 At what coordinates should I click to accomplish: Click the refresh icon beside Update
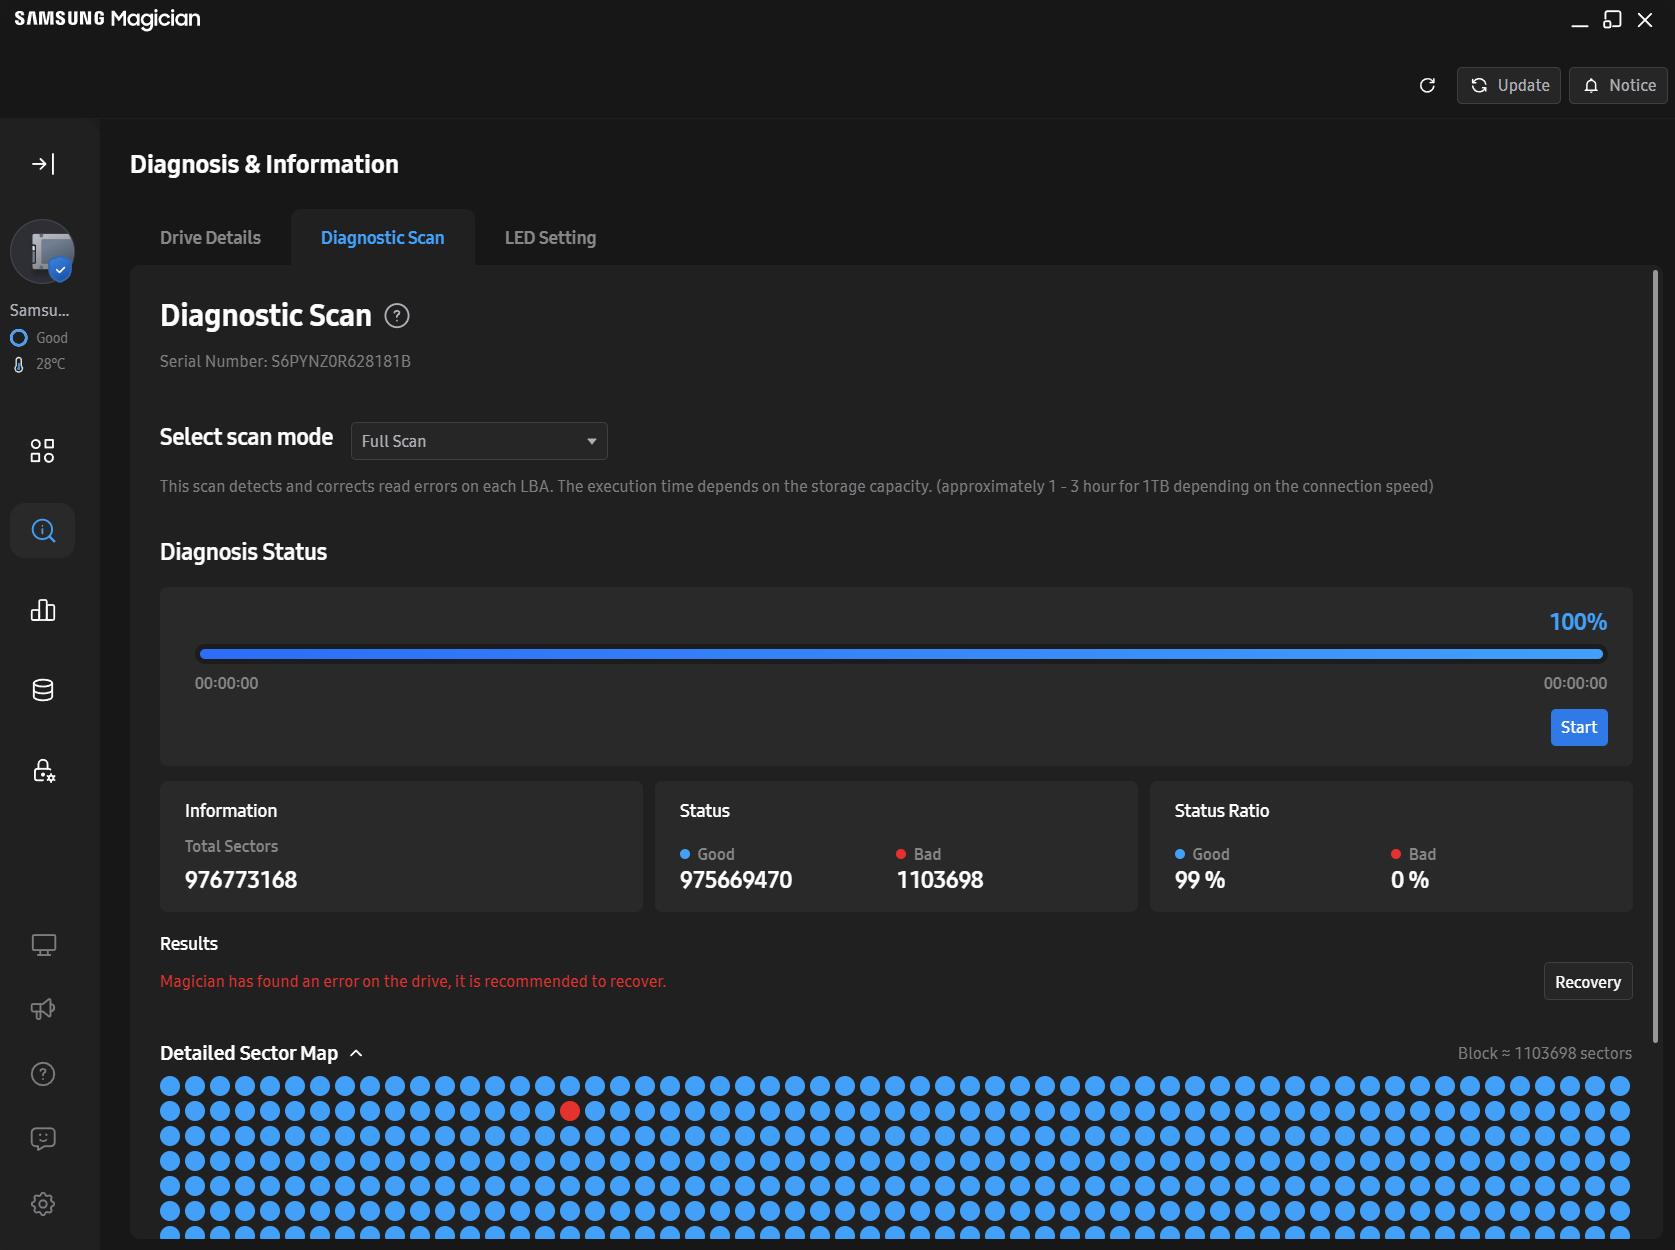click(x=1427, y=85)
